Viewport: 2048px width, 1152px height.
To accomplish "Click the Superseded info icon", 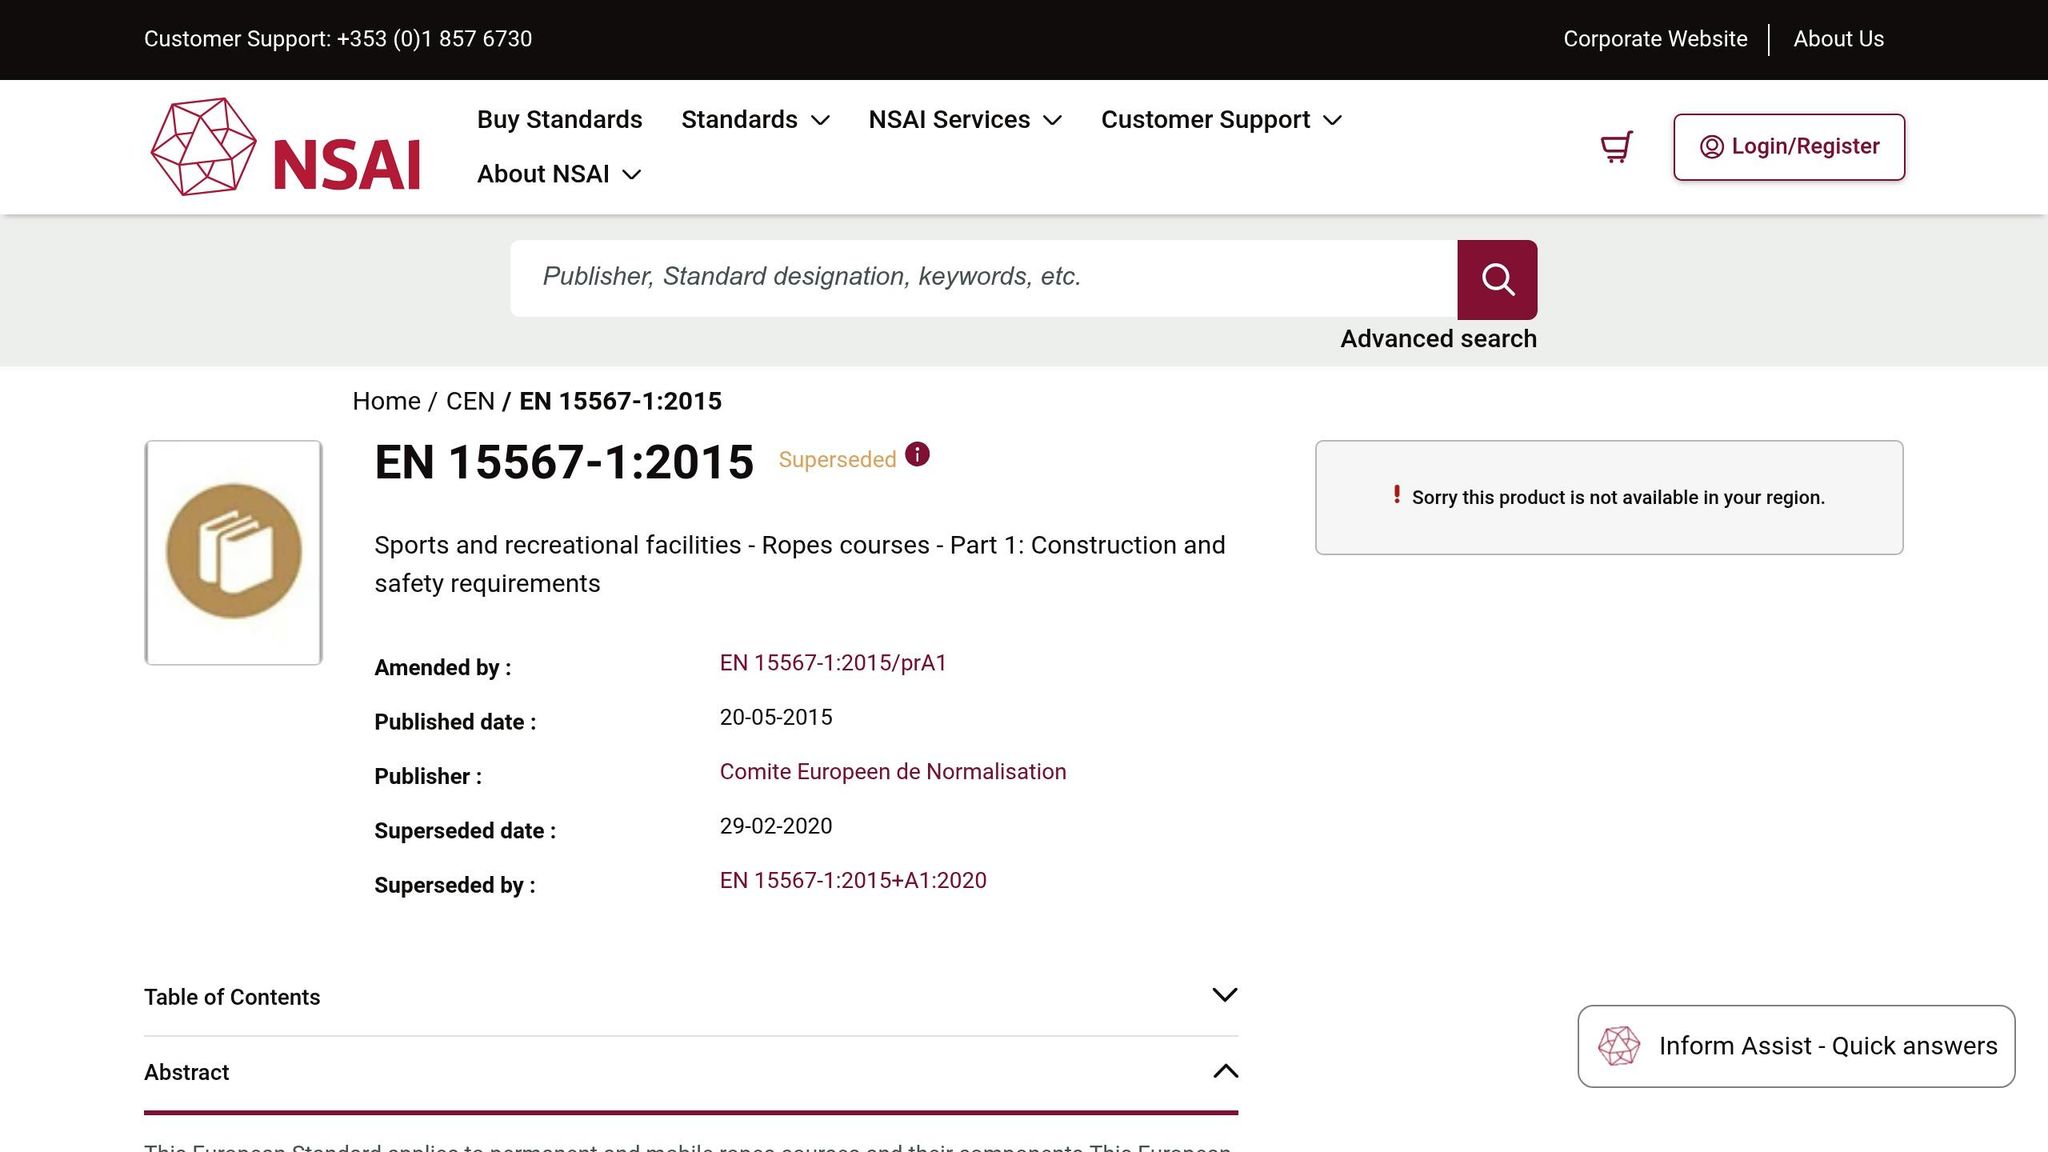I will click(917, 455).
